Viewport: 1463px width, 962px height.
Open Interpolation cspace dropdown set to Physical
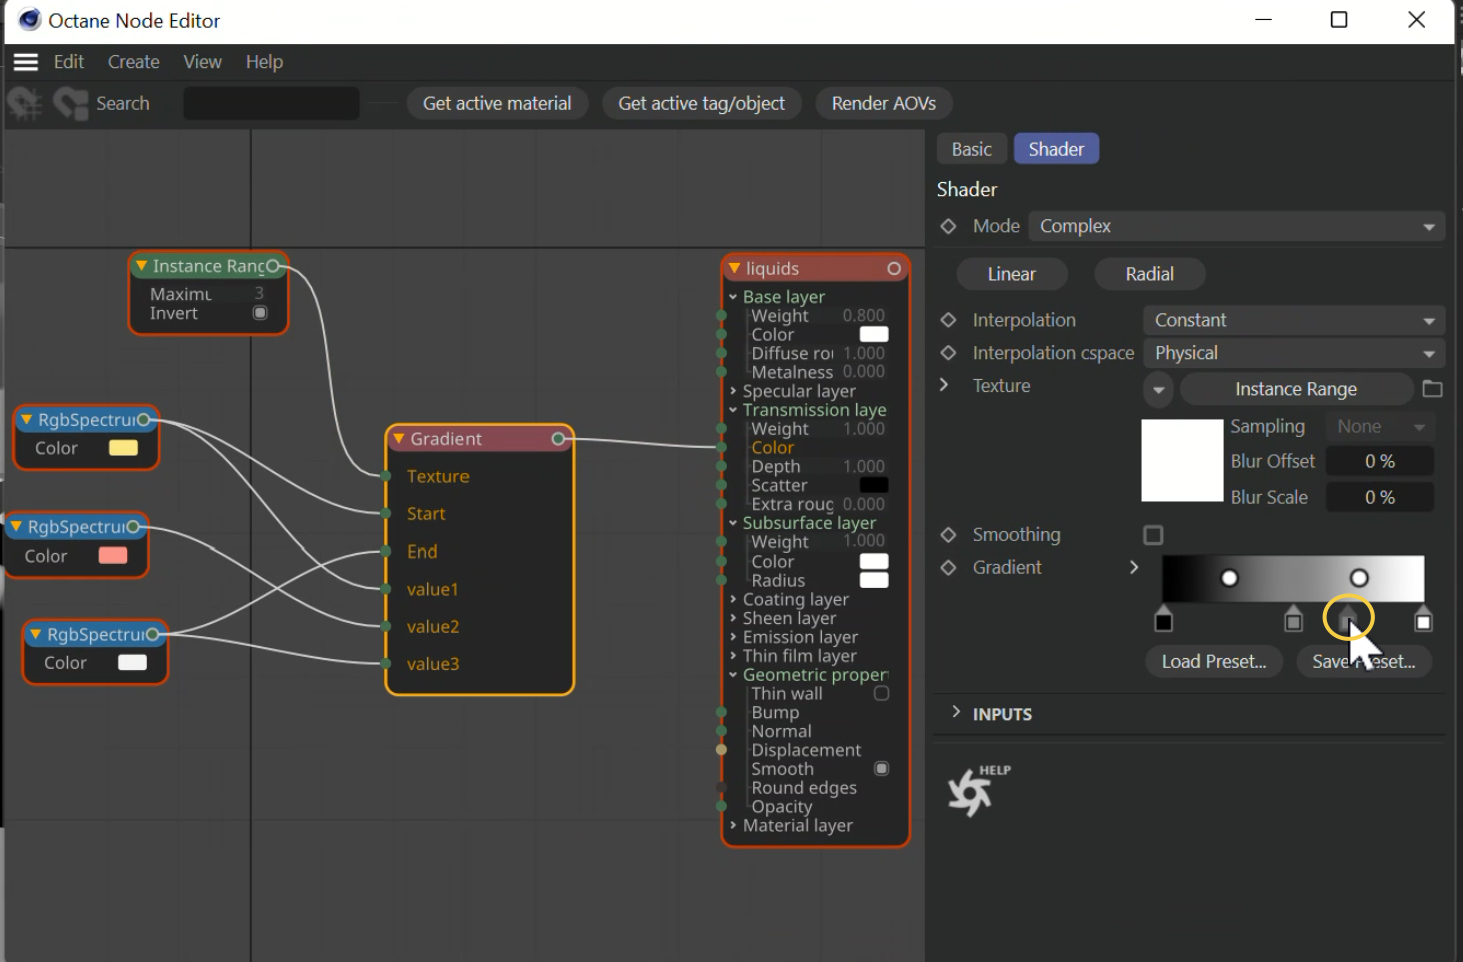pyautogui.click(x=1294, y=353)
